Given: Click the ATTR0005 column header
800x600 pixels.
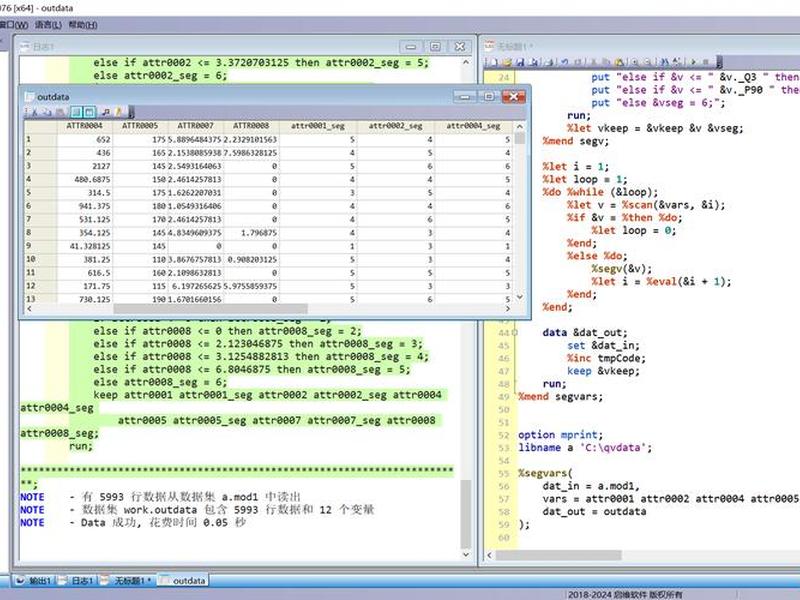Looking at the screenshot, I should pos(140,126).
